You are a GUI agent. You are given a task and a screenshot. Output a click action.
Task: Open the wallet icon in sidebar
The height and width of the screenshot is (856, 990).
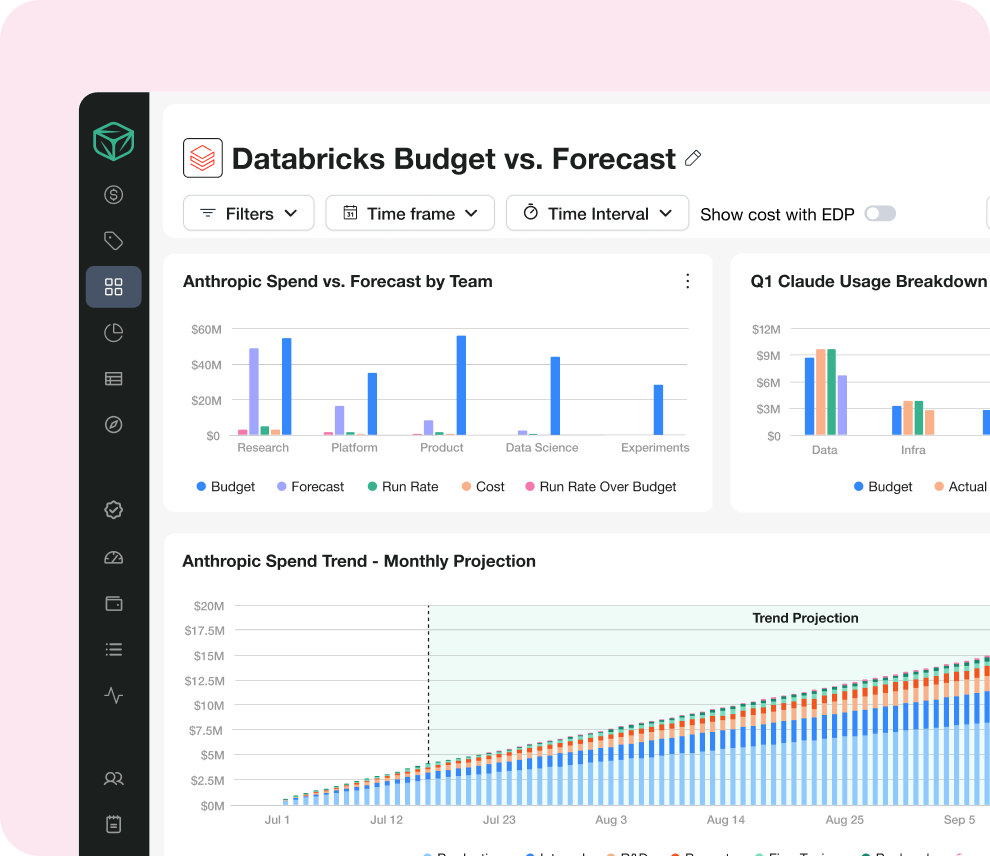(x=114, y=603)
